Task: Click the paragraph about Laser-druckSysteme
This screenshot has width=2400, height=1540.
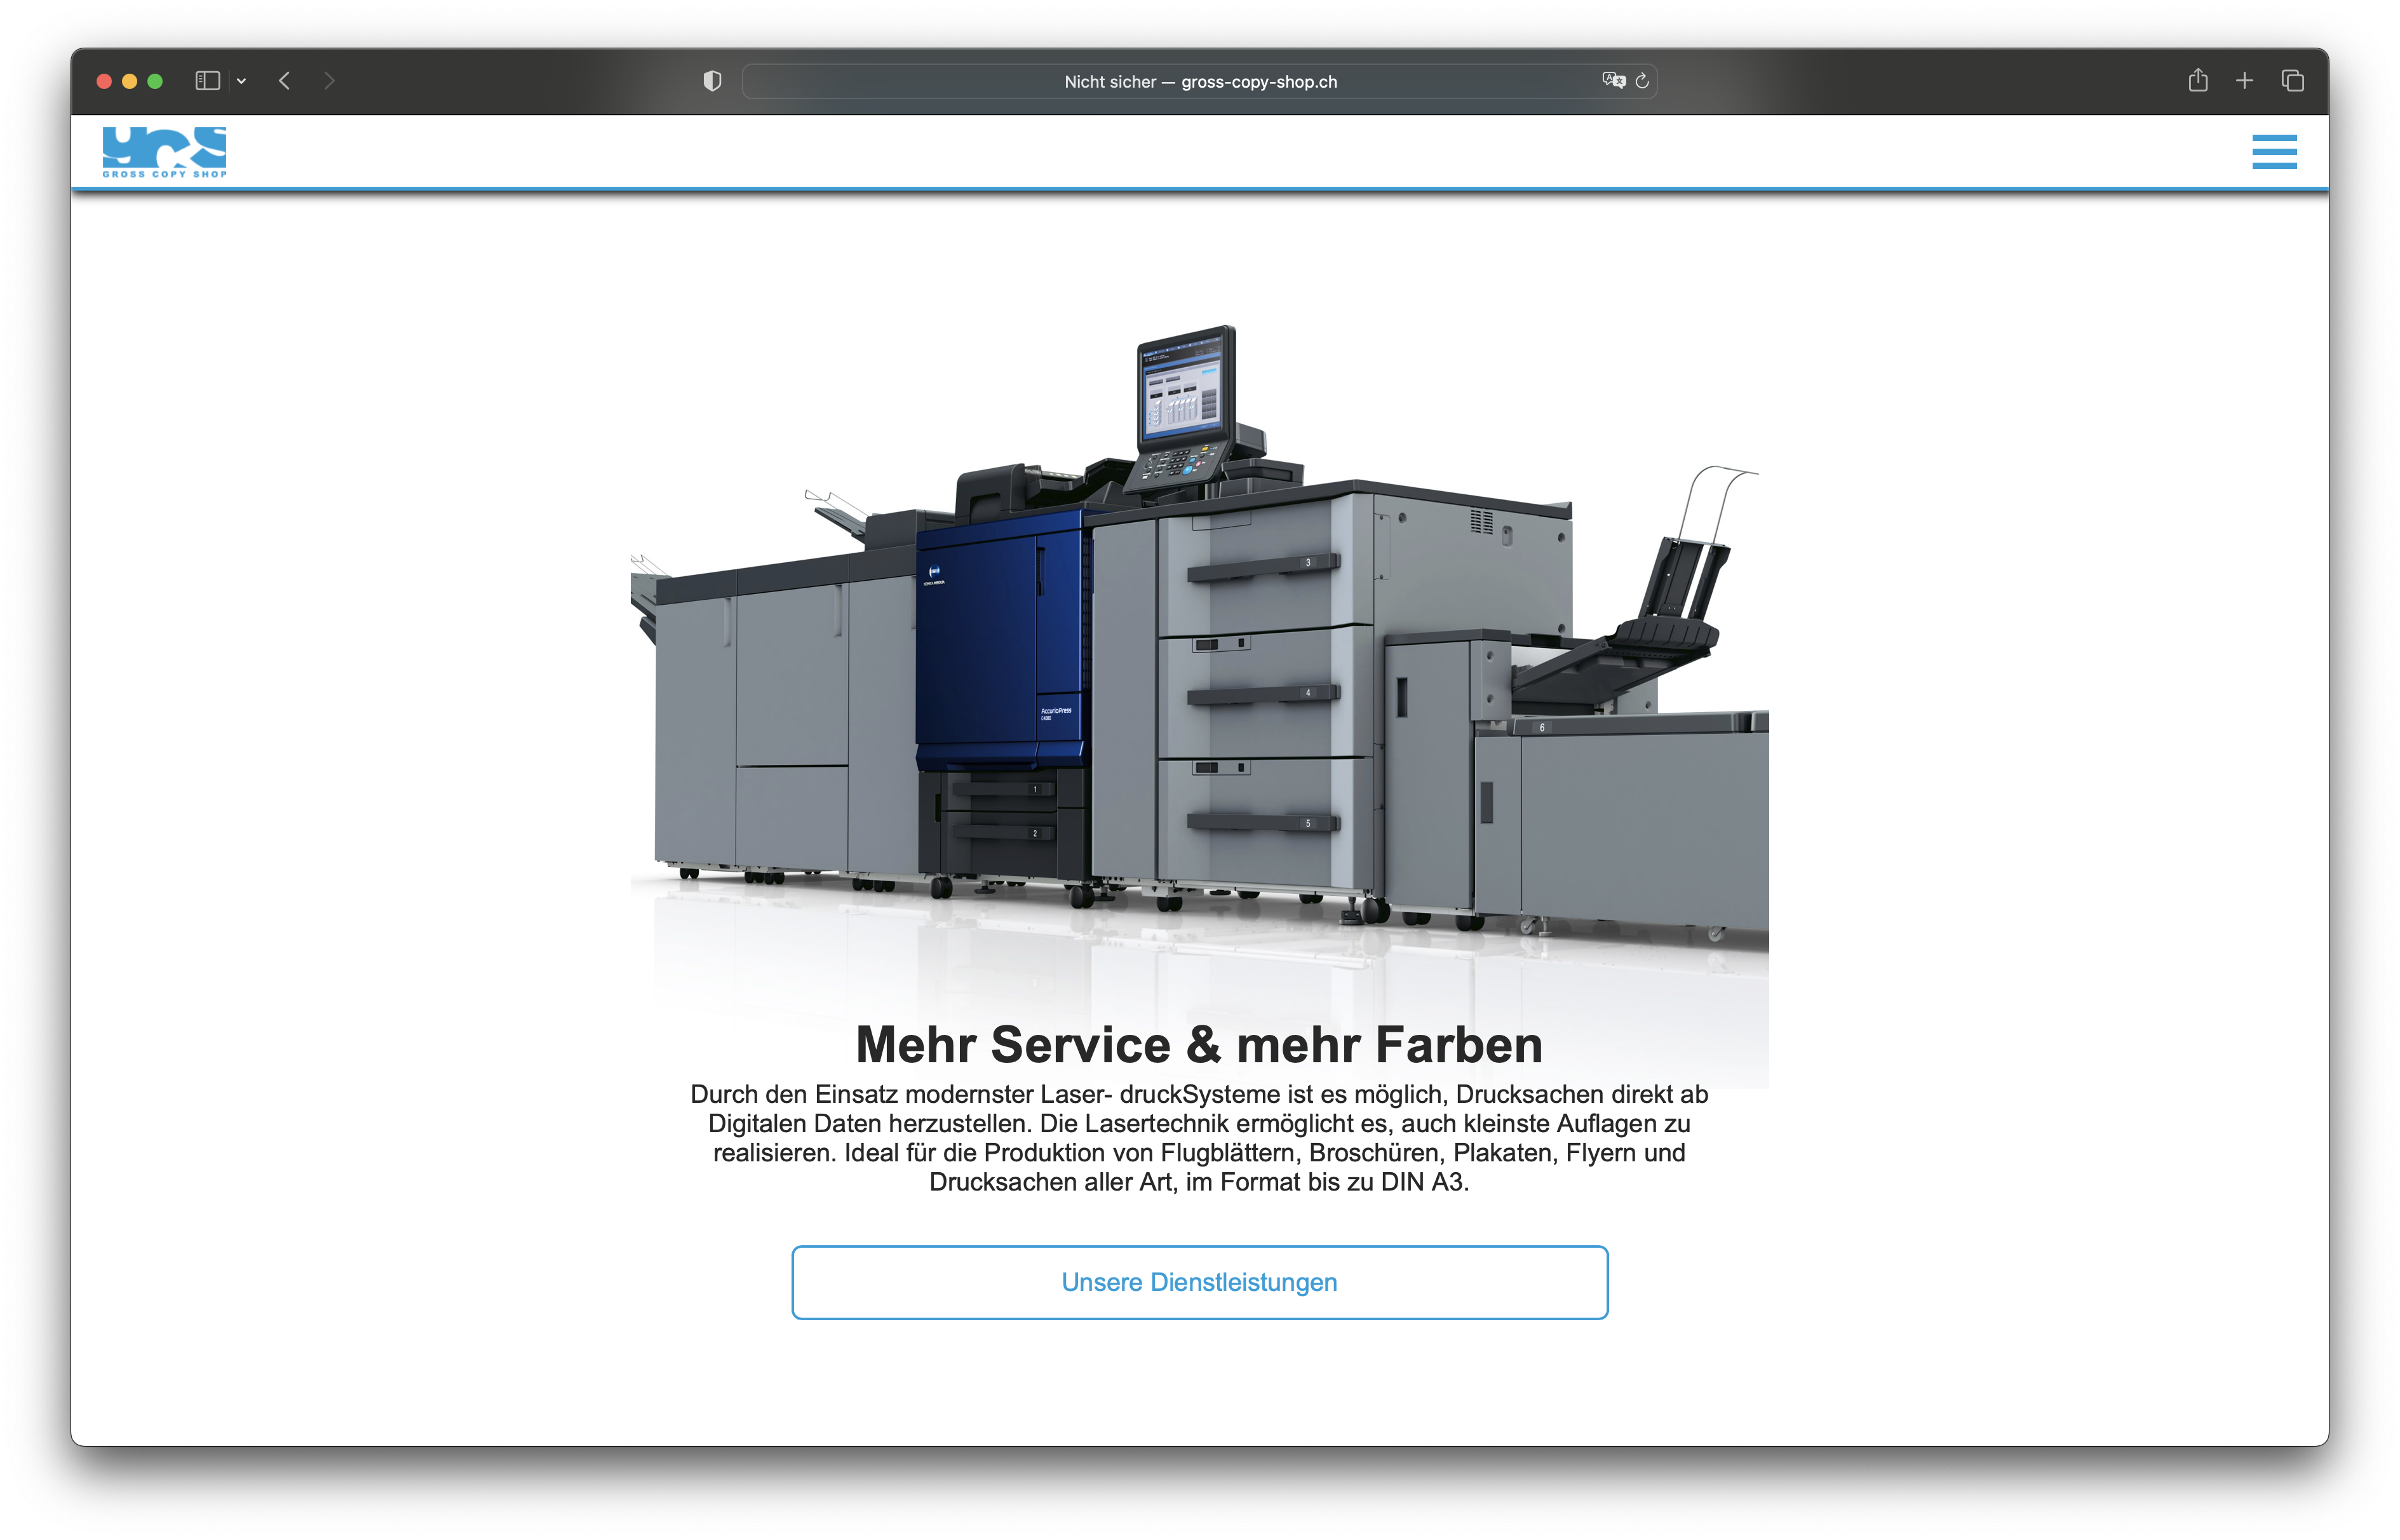Action: [1199, 1138]
